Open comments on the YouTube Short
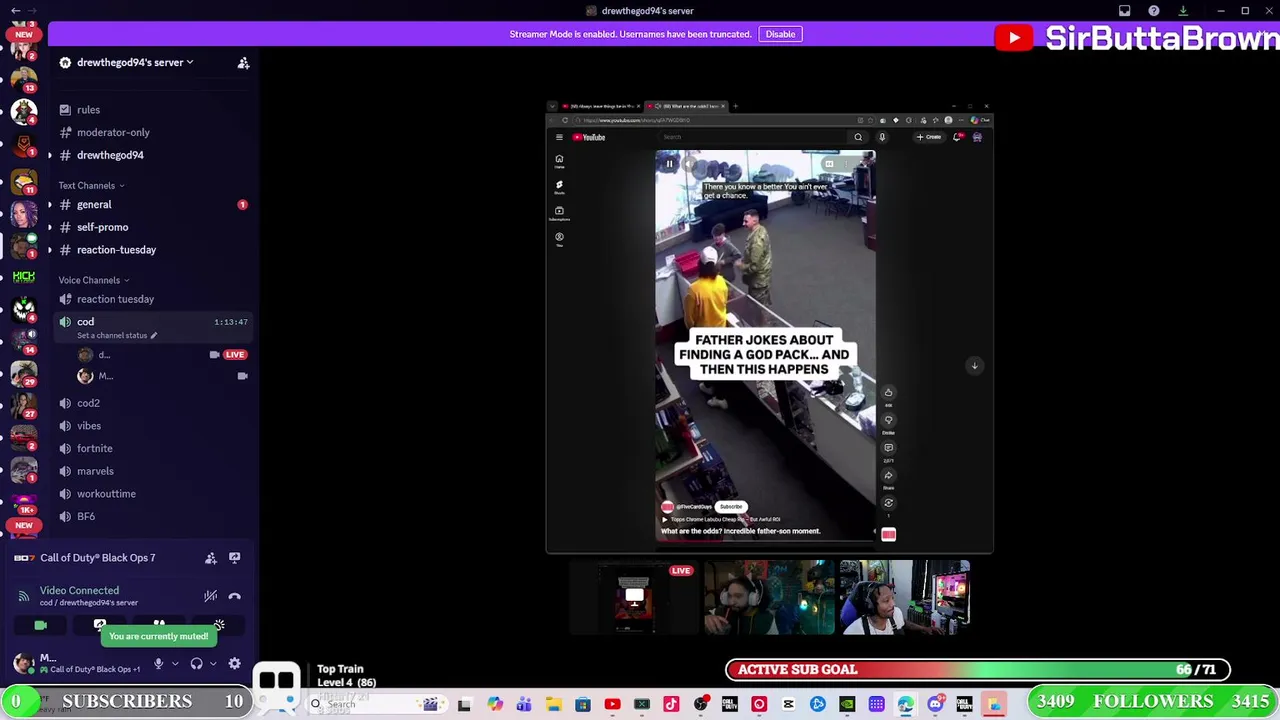Viewport: 1280px width, 720px height. 888,448
